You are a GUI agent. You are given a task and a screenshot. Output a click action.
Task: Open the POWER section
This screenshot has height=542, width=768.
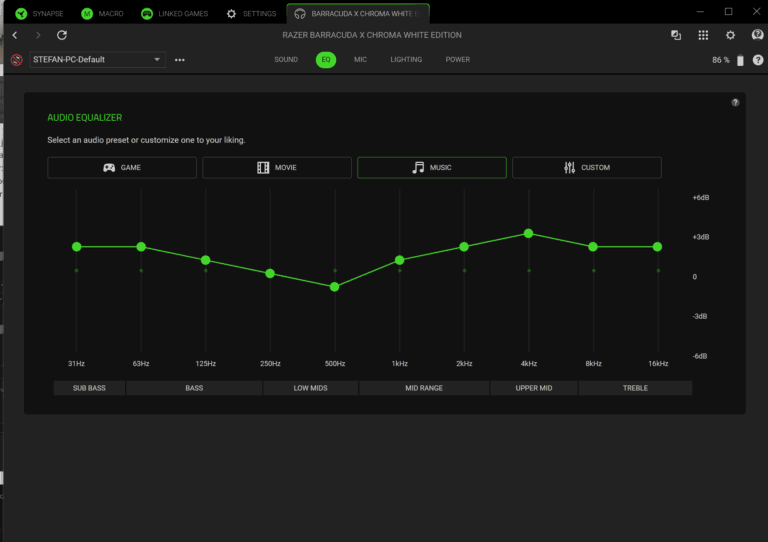point(457,60)
